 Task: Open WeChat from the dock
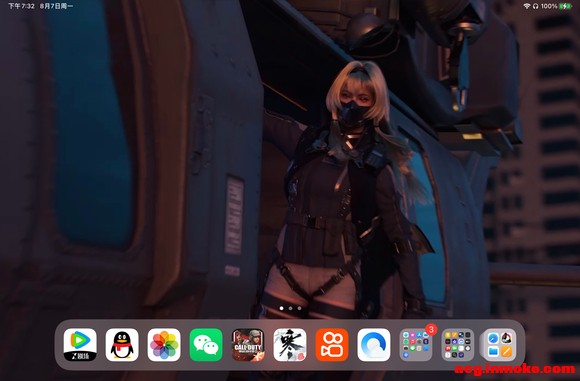point(206,345)
